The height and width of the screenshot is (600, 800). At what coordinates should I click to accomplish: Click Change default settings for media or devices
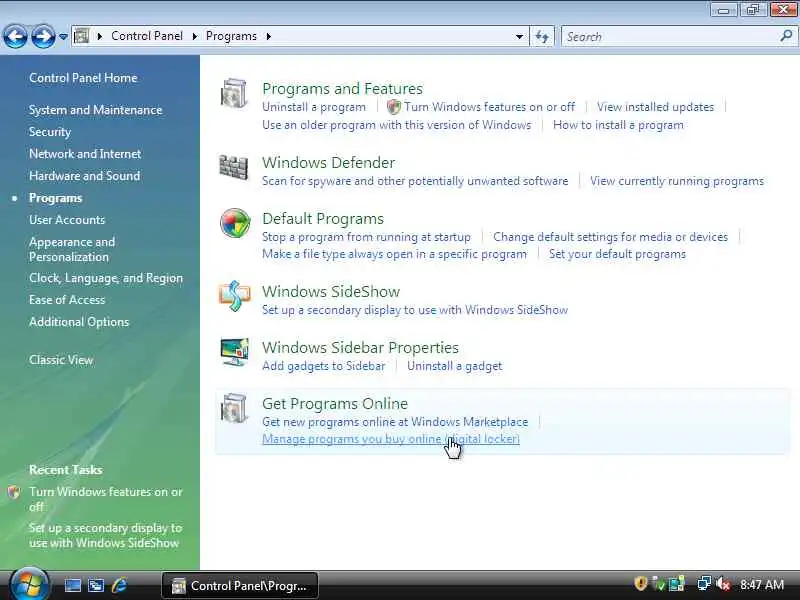(610, 237)
